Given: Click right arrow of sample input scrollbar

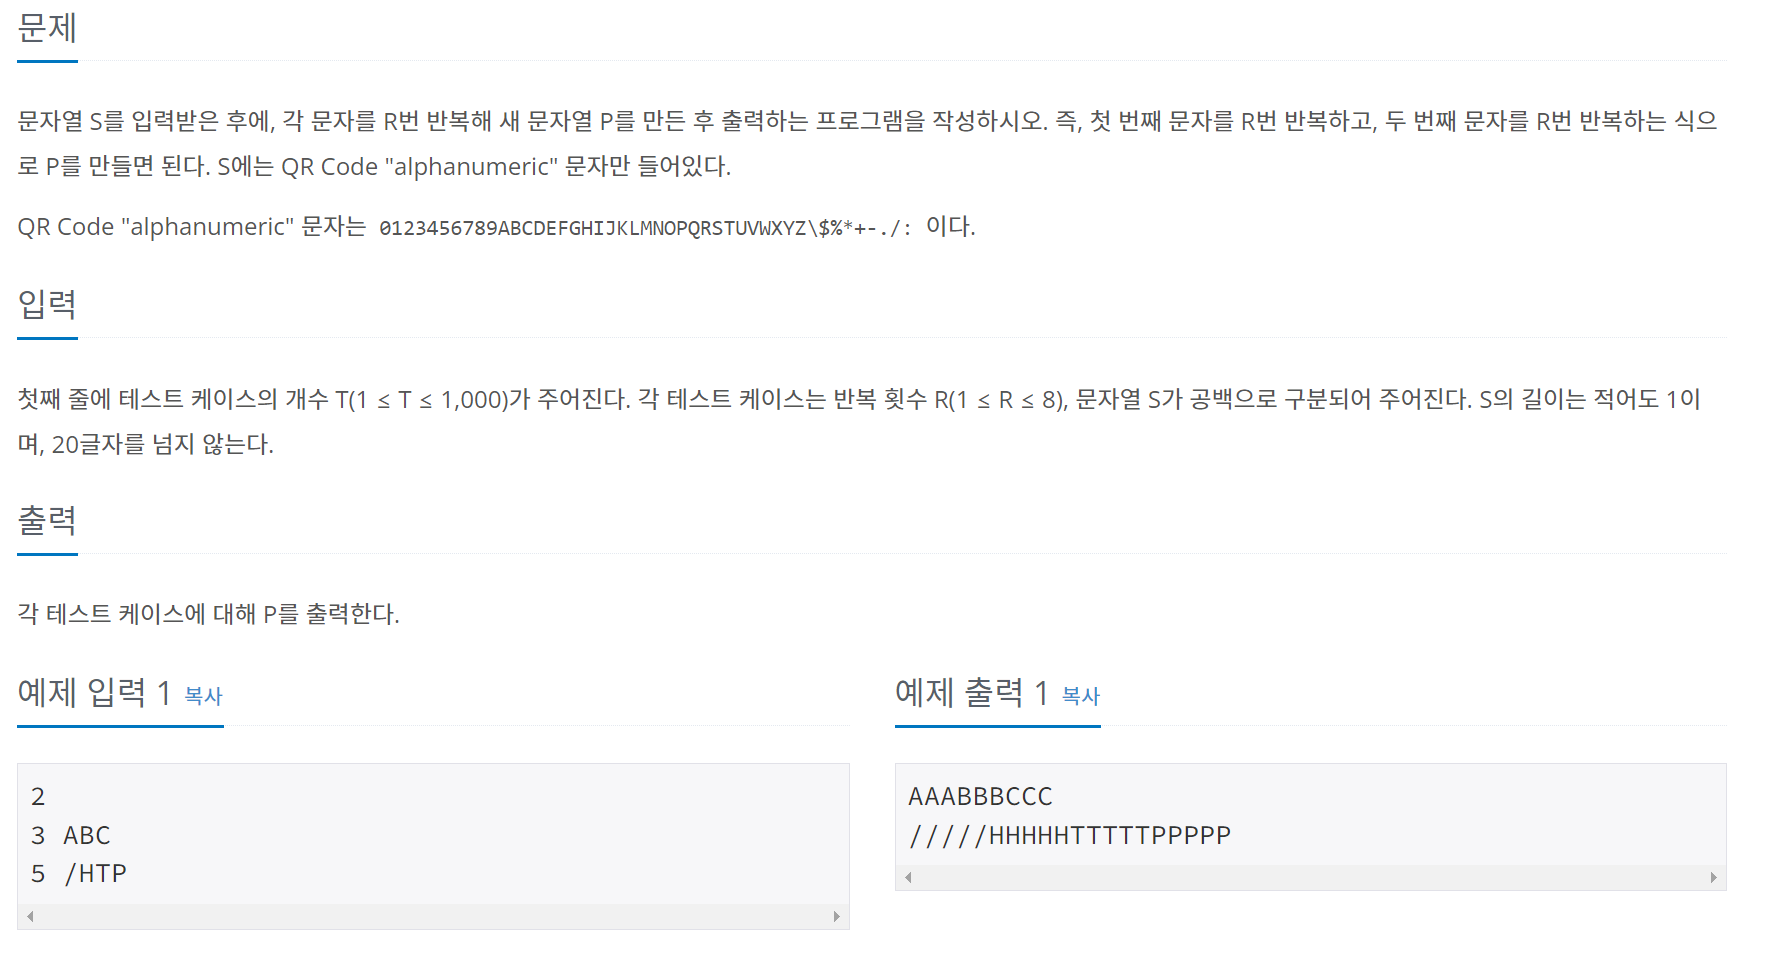Looking at the screenshot, I should tap(837, 916).
